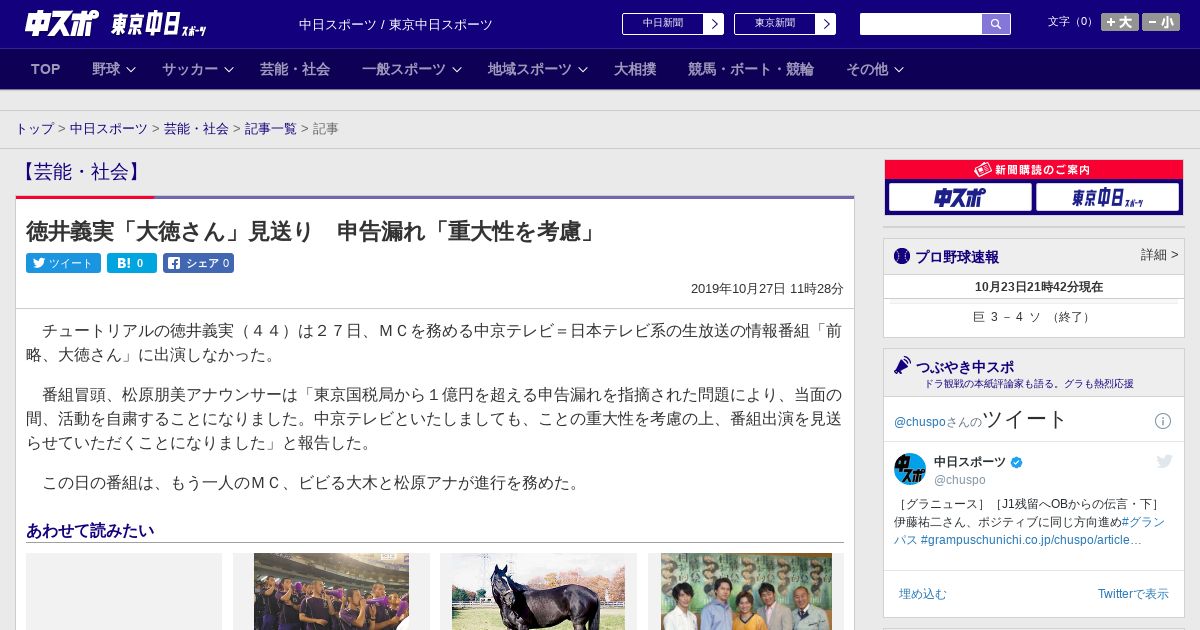Expand the その他 menu
The width and height of the screenshot is (1200, 630).
pyautogui.click(x=875, y=69)
